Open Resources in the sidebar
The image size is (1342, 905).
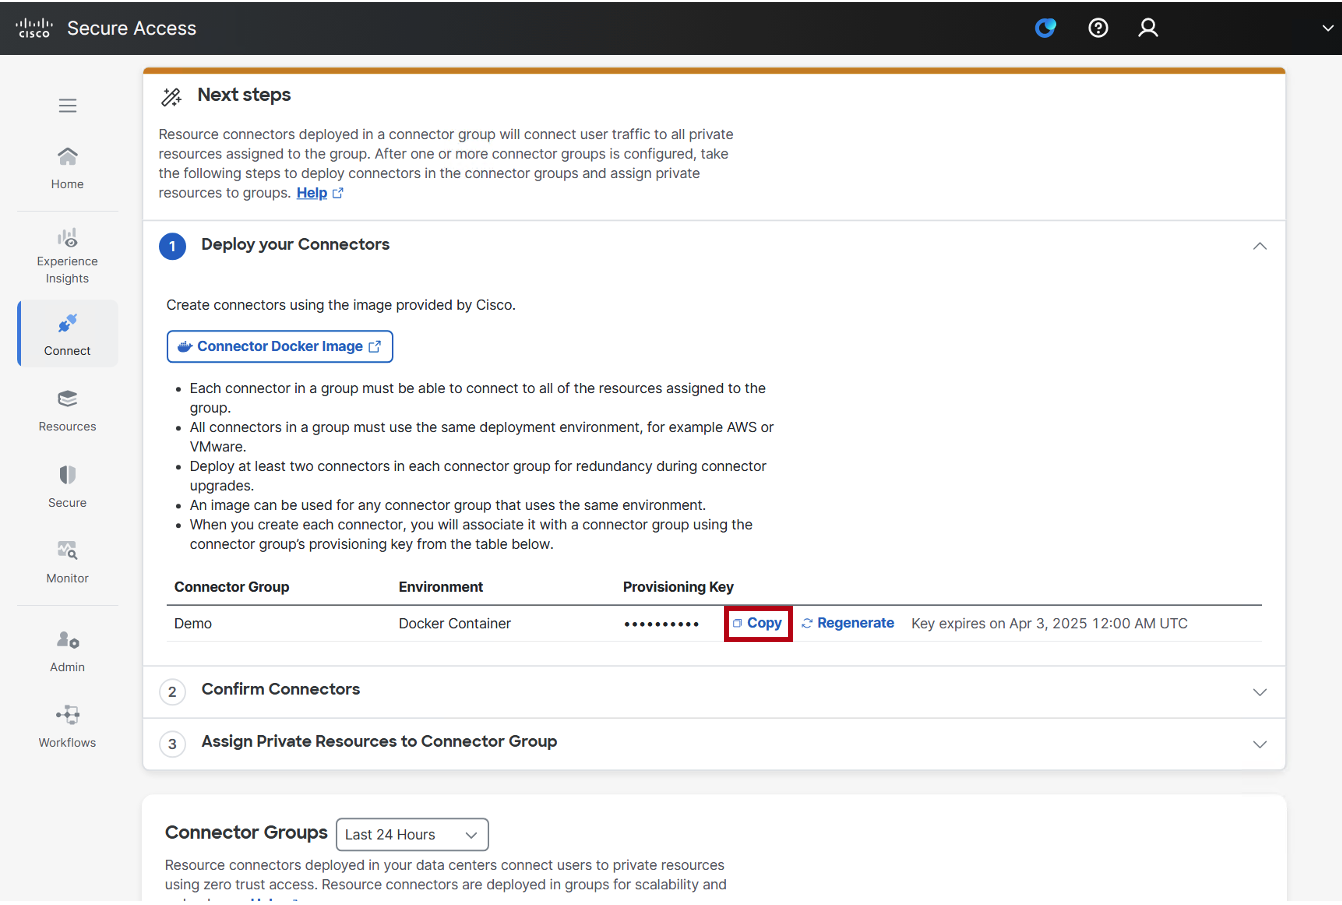point(67,410)
